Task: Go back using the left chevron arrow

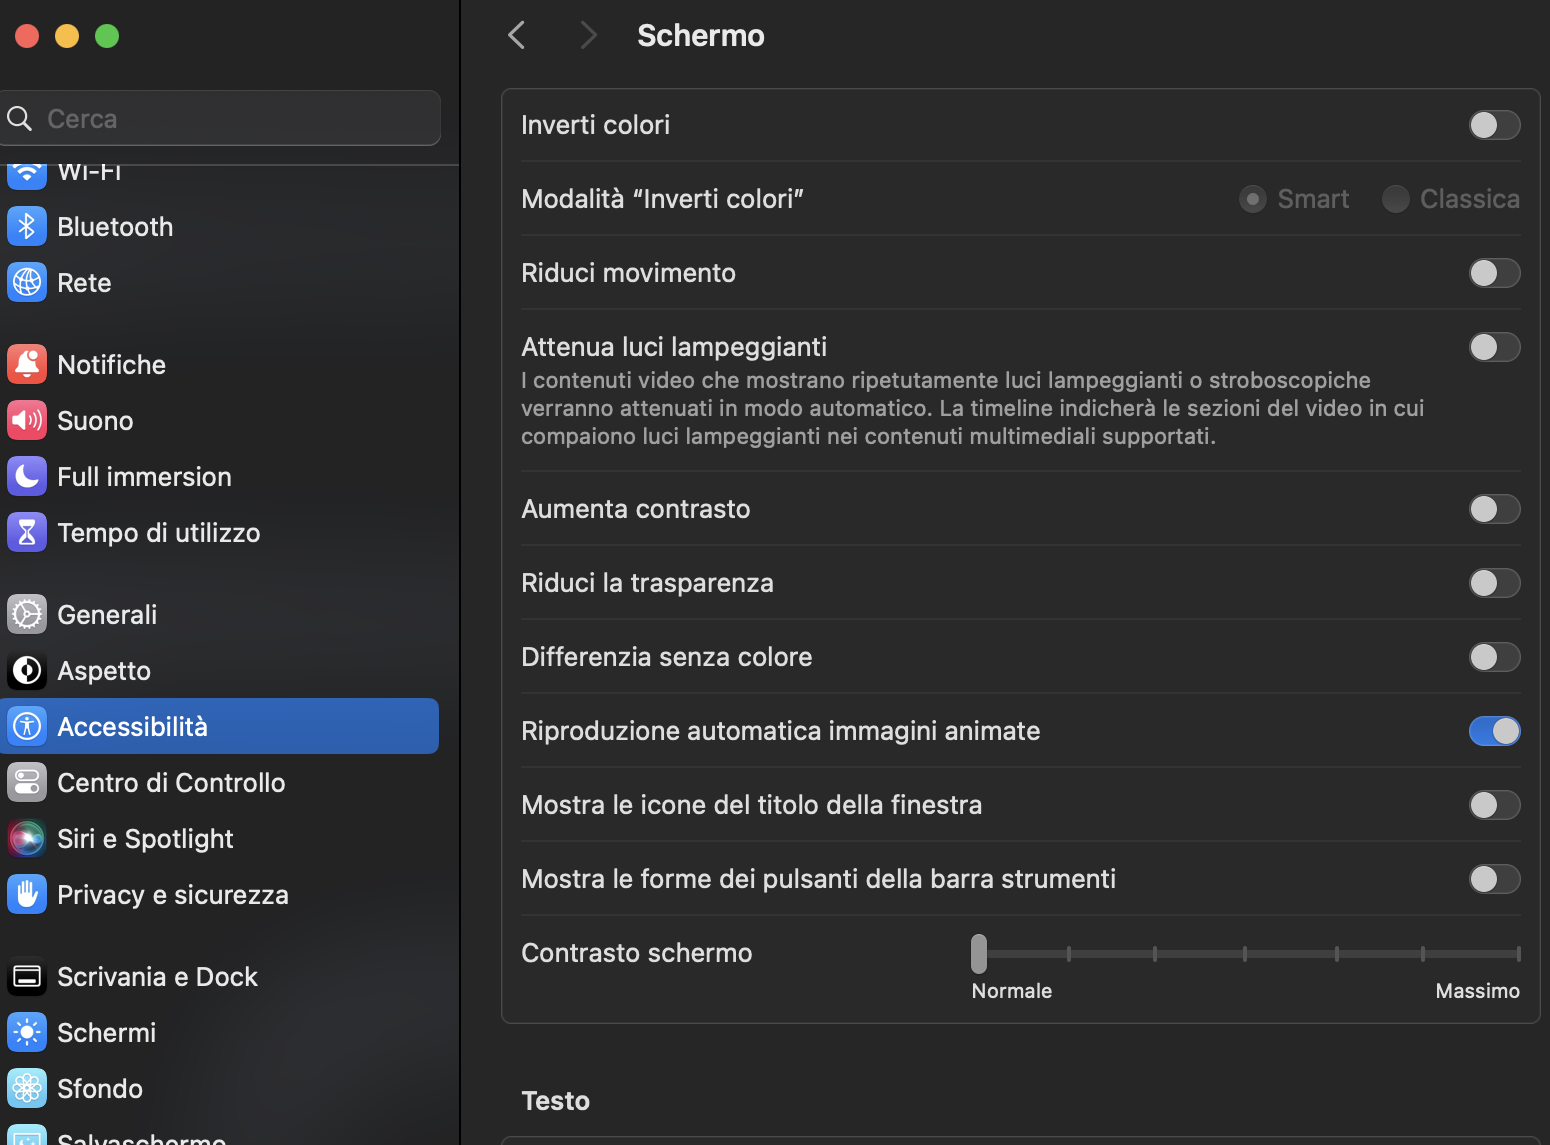Action: click(516, 35)
